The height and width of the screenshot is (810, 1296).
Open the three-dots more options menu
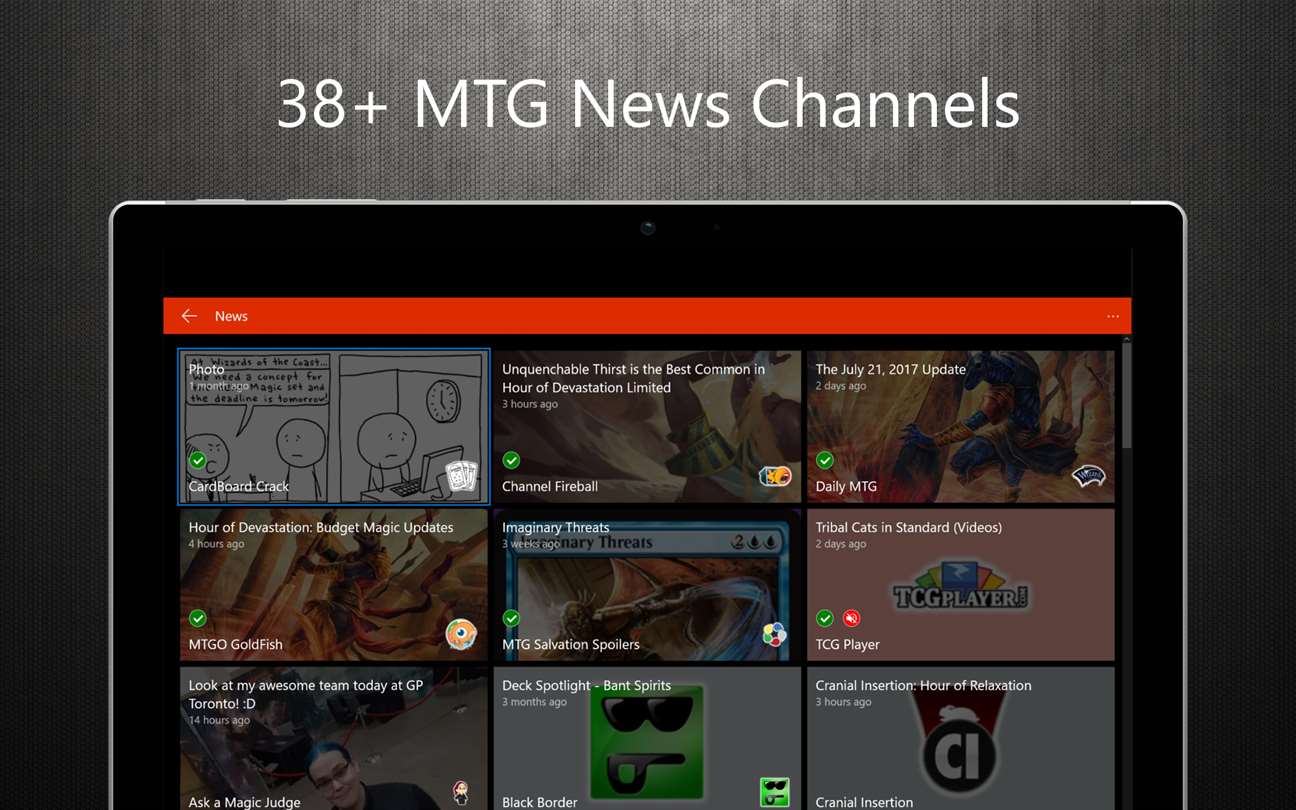click(x=1113, y=316)
